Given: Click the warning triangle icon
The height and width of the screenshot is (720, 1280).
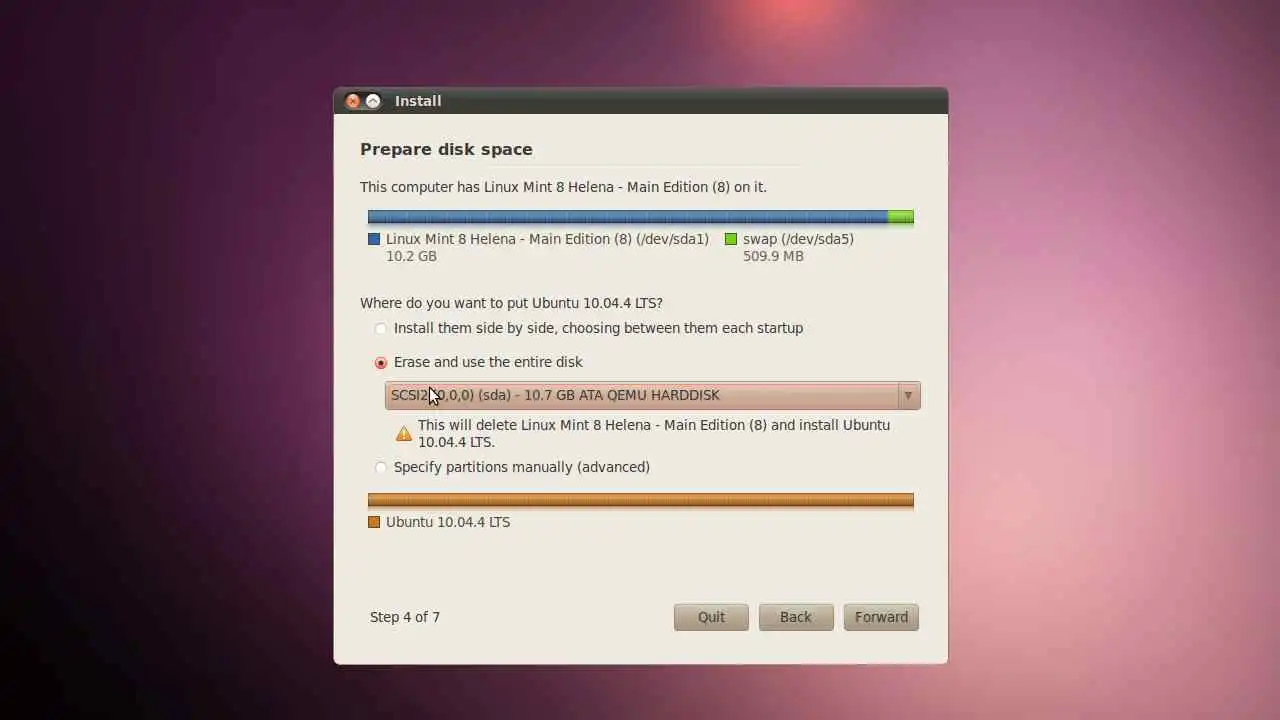Looking at the screenshot, I should click(x=404, y=433).
